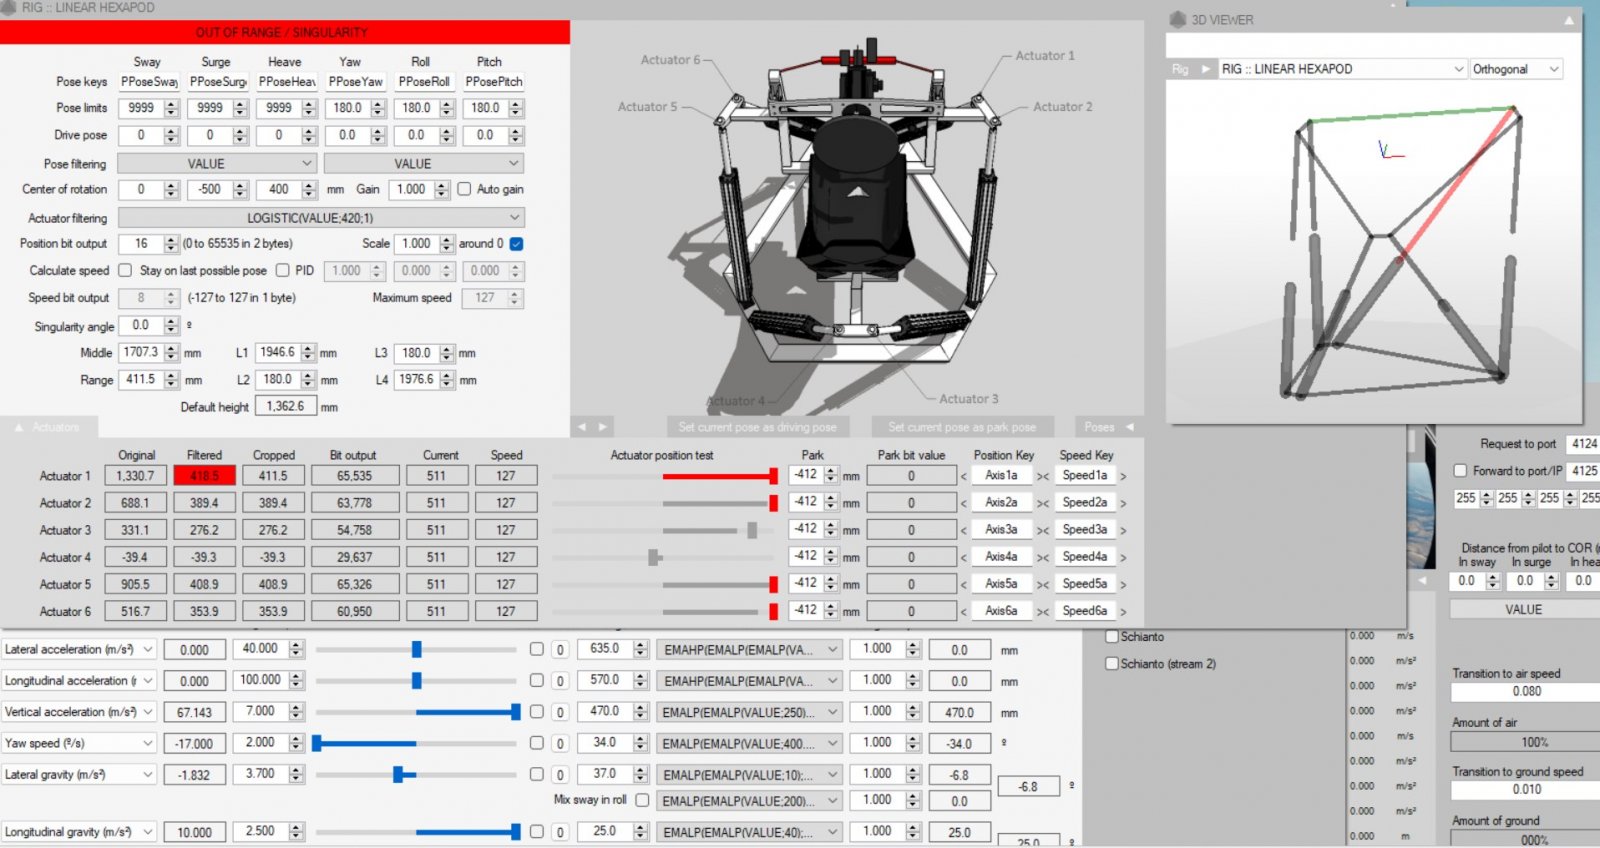Click the left arrow below the hexapod image
The width and height of the screenshot is (1600, 848).
coord(583,427)
